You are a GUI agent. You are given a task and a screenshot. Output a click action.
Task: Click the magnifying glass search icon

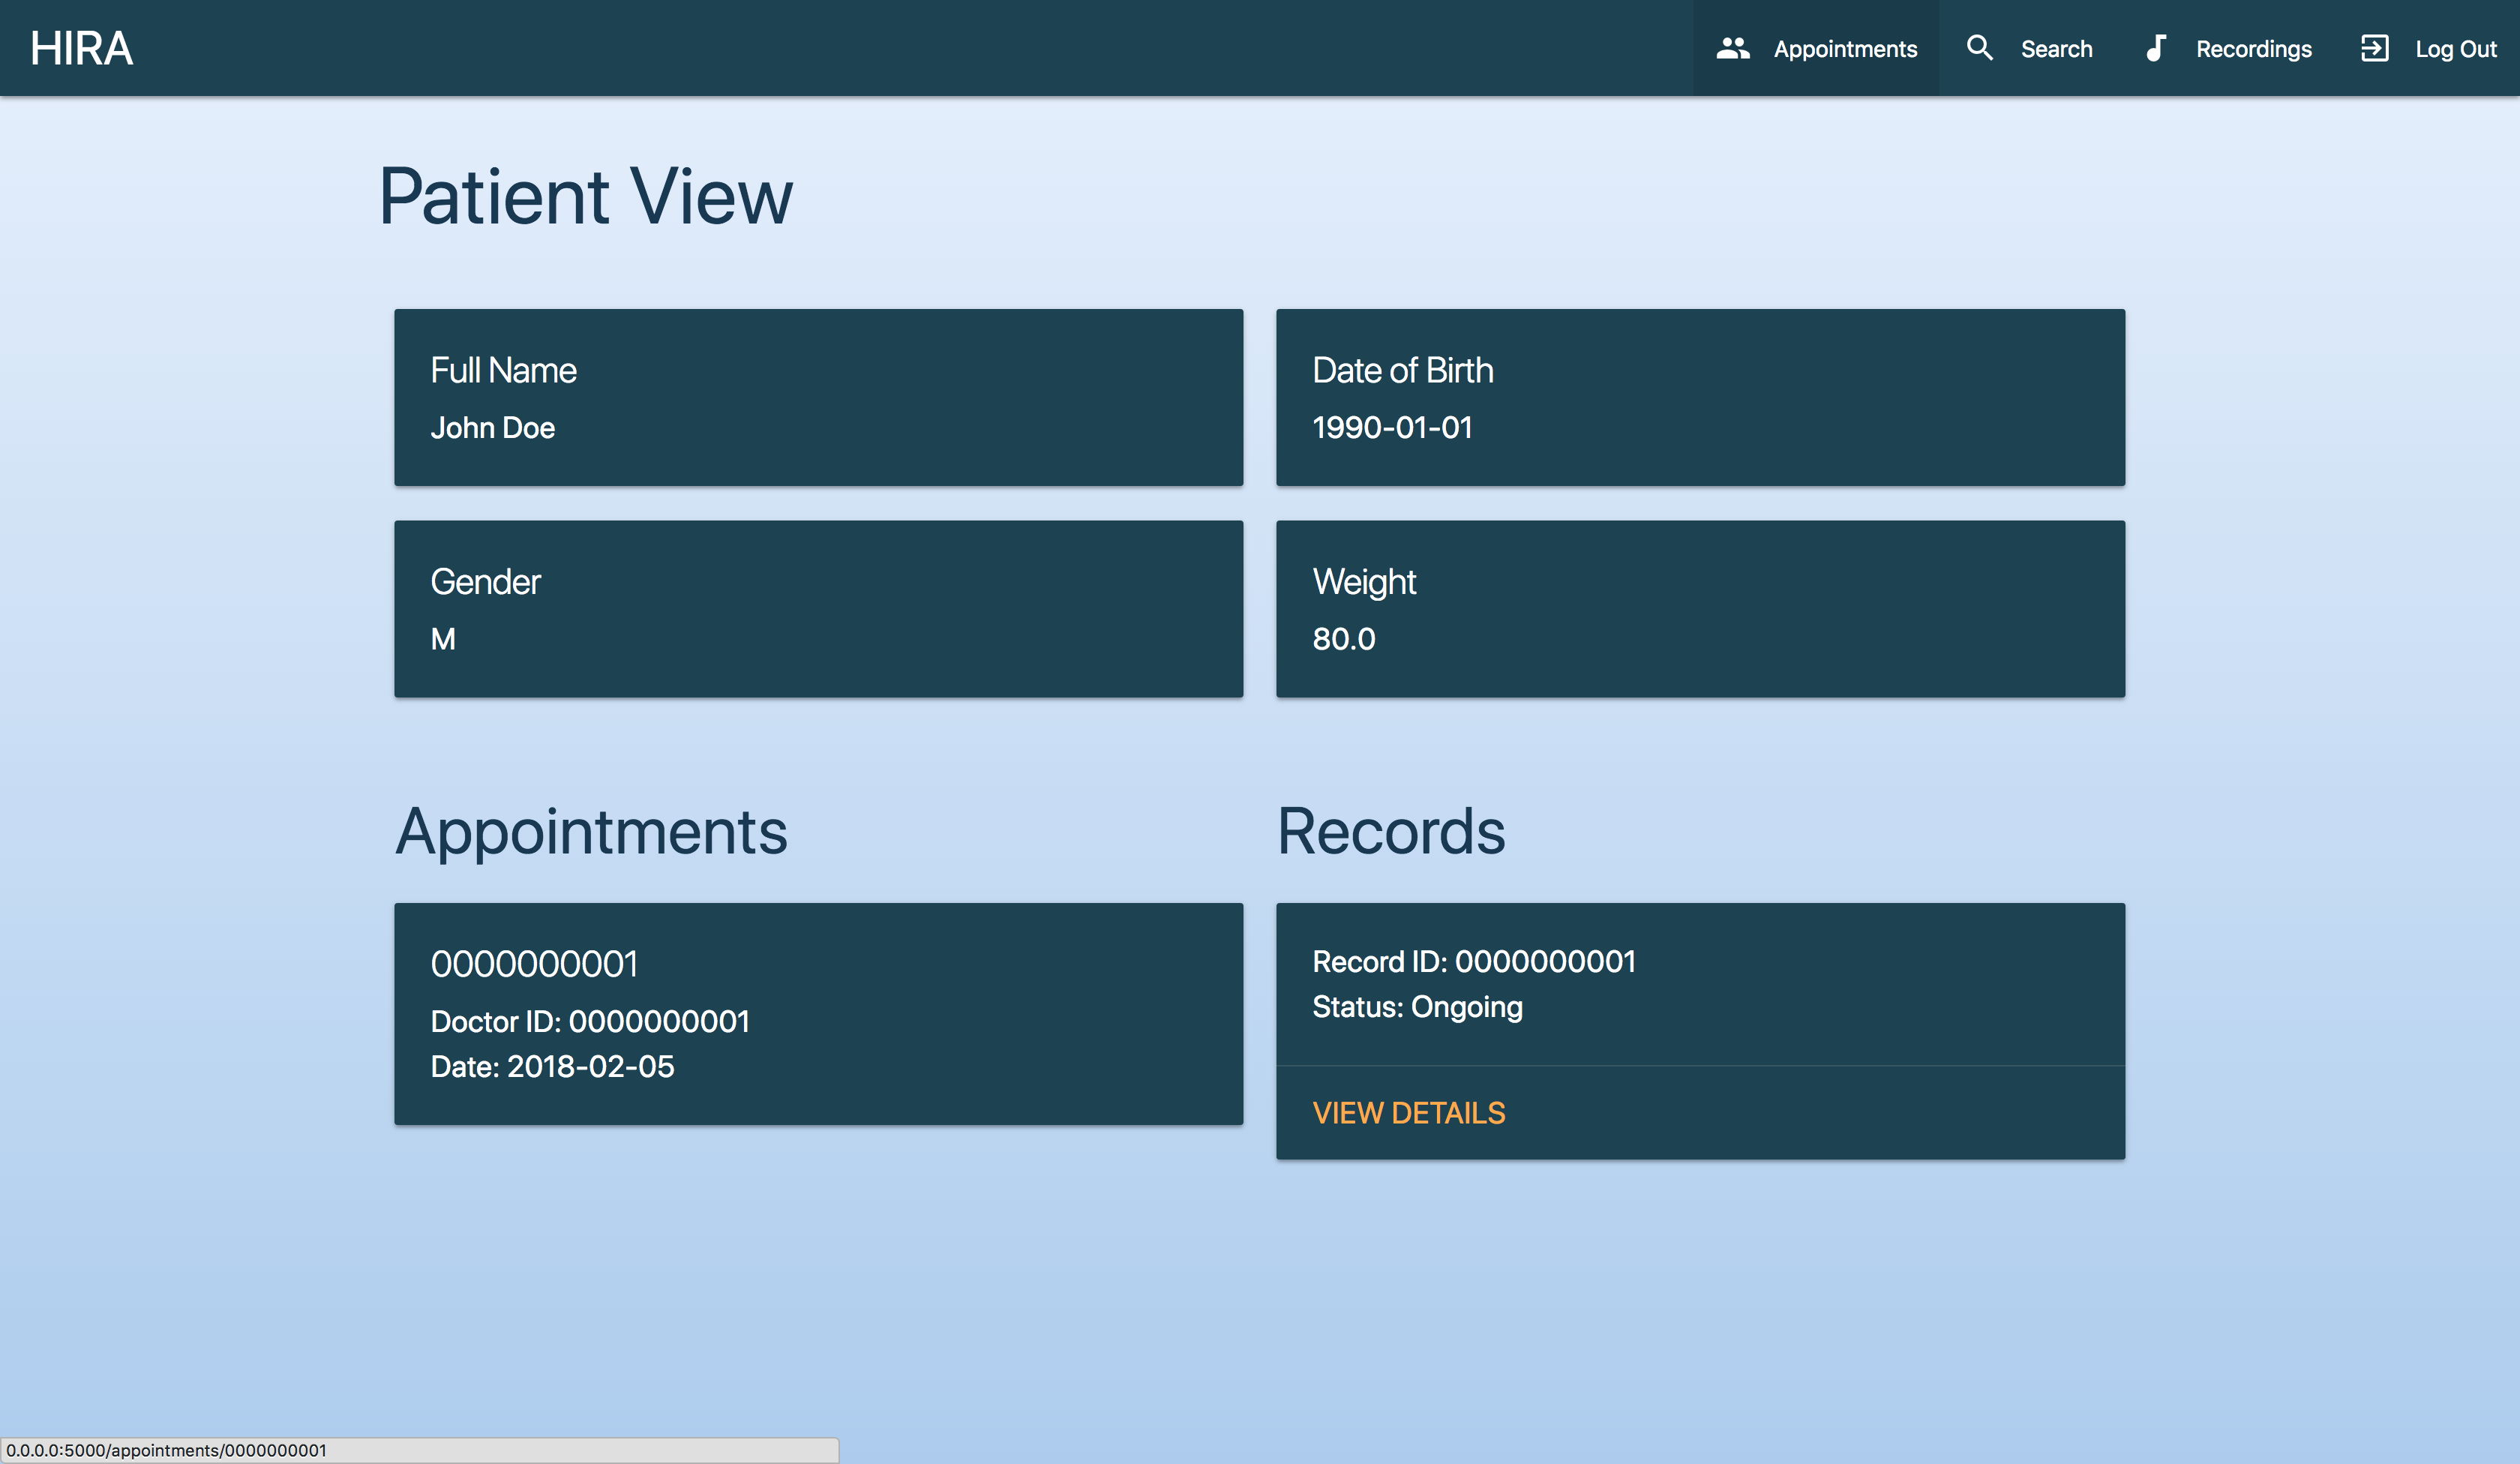click(x=1979, y=48)
